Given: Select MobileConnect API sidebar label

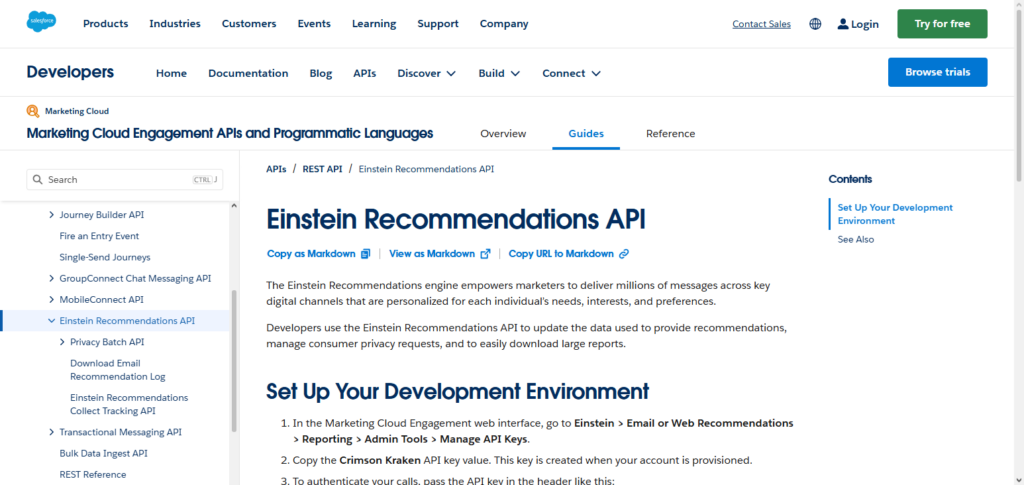Looking at the screenshot, I should pyautogui.click(x=101, y=300).
